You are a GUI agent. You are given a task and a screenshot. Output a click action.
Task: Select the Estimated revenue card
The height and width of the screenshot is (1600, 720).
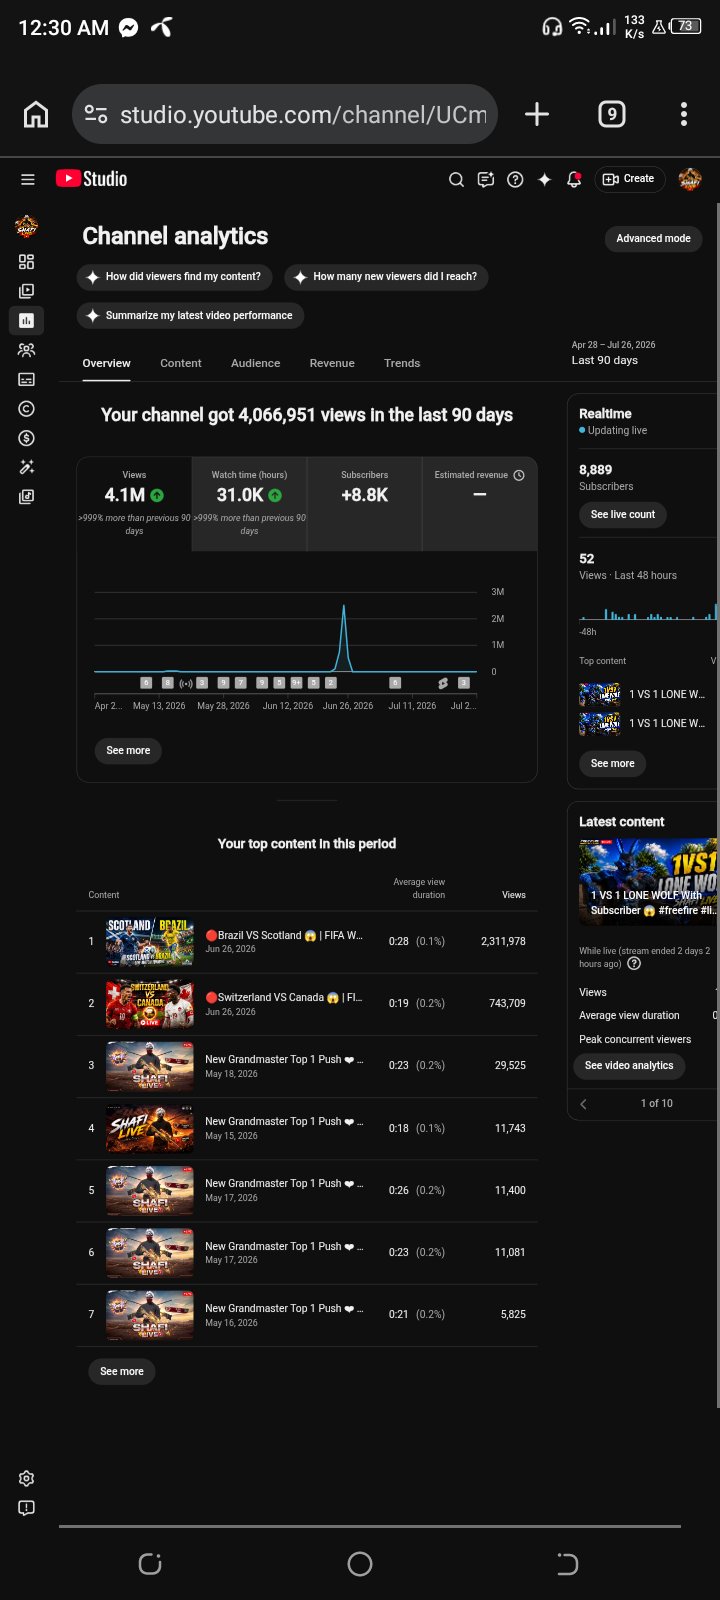tap(480, 504)
